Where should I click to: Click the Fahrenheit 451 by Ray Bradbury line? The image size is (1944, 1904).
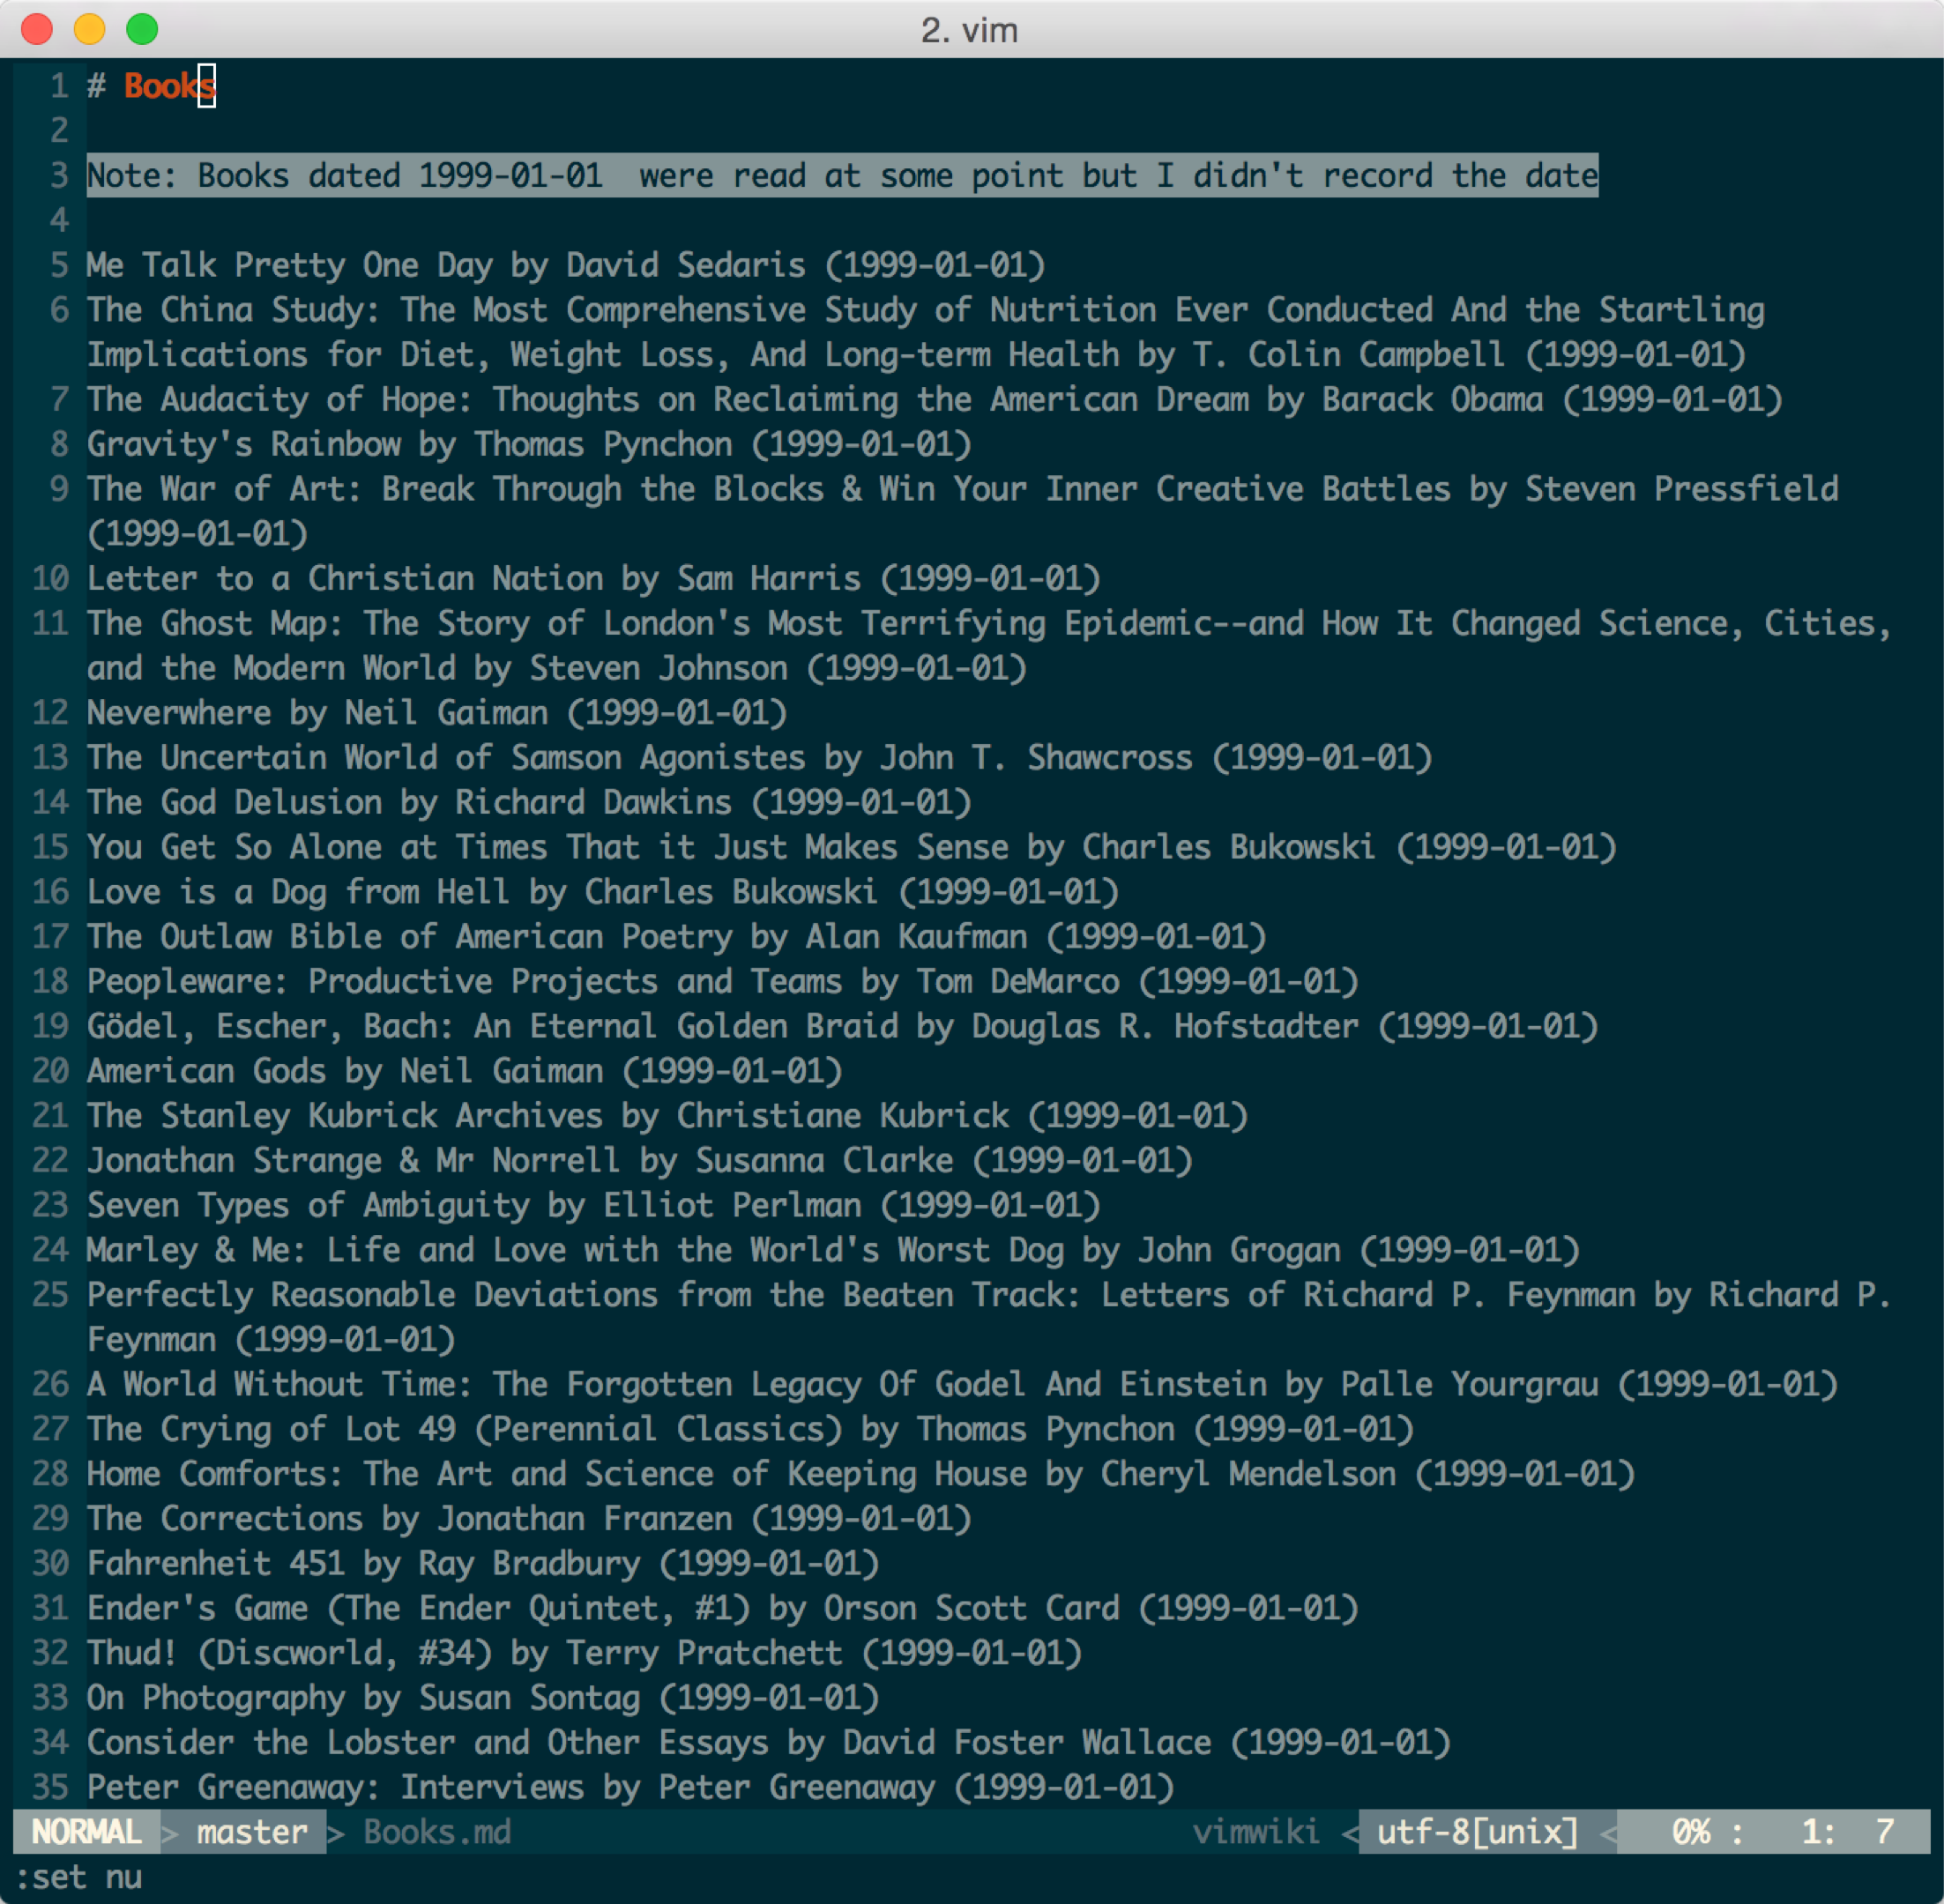(482, 1563)
